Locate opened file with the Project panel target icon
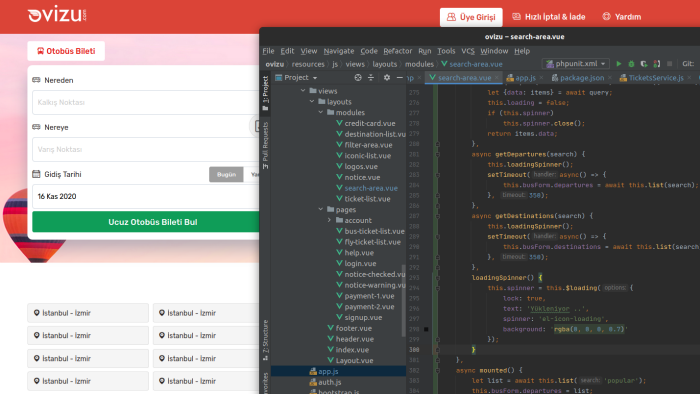The image size is (700, 394). (x=358, y=78)
